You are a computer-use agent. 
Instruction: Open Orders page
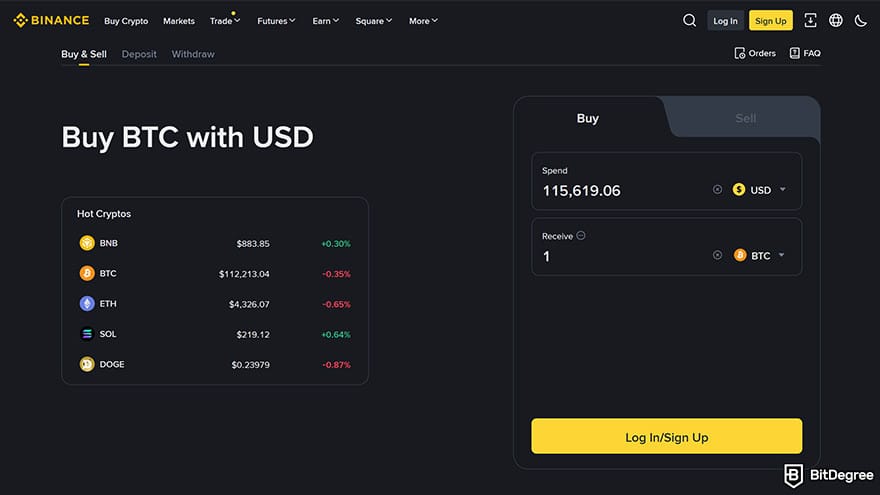(755, 53)
